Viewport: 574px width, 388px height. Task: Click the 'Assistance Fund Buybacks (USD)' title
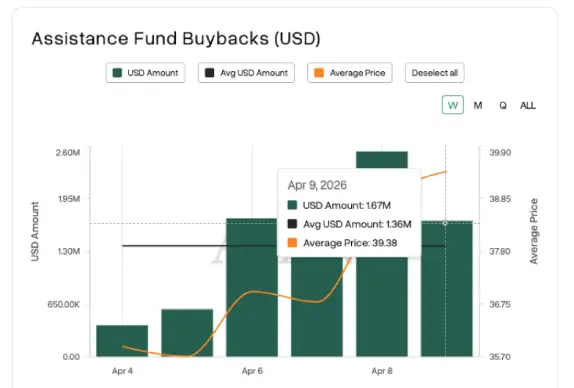(176, 38)
